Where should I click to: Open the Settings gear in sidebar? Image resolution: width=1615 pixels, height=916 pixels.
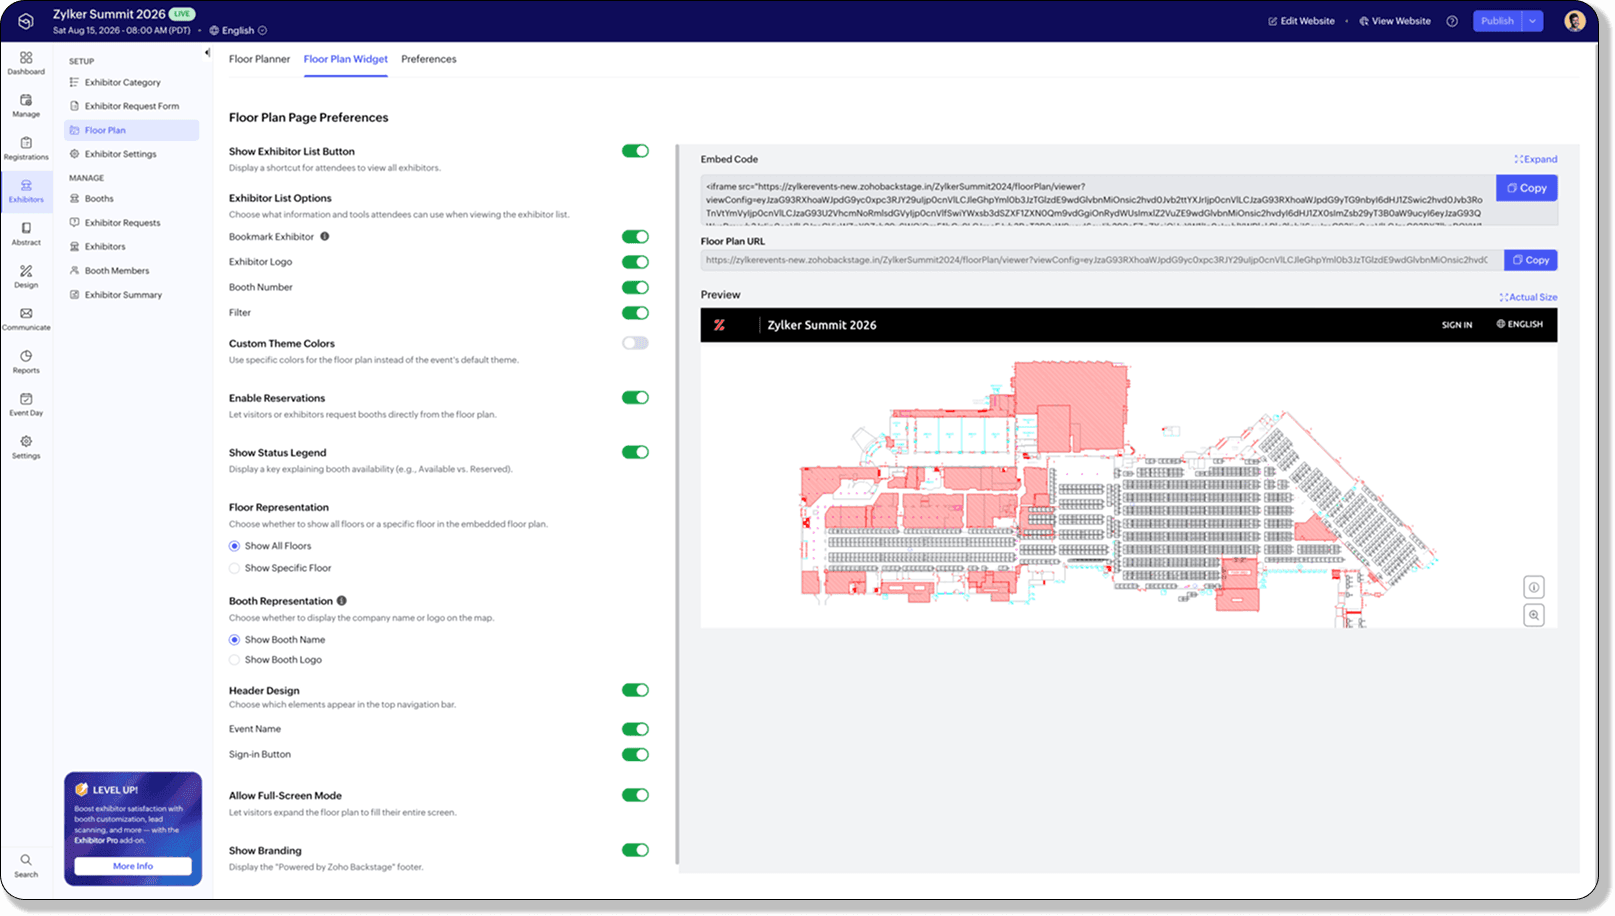[26, 447]
